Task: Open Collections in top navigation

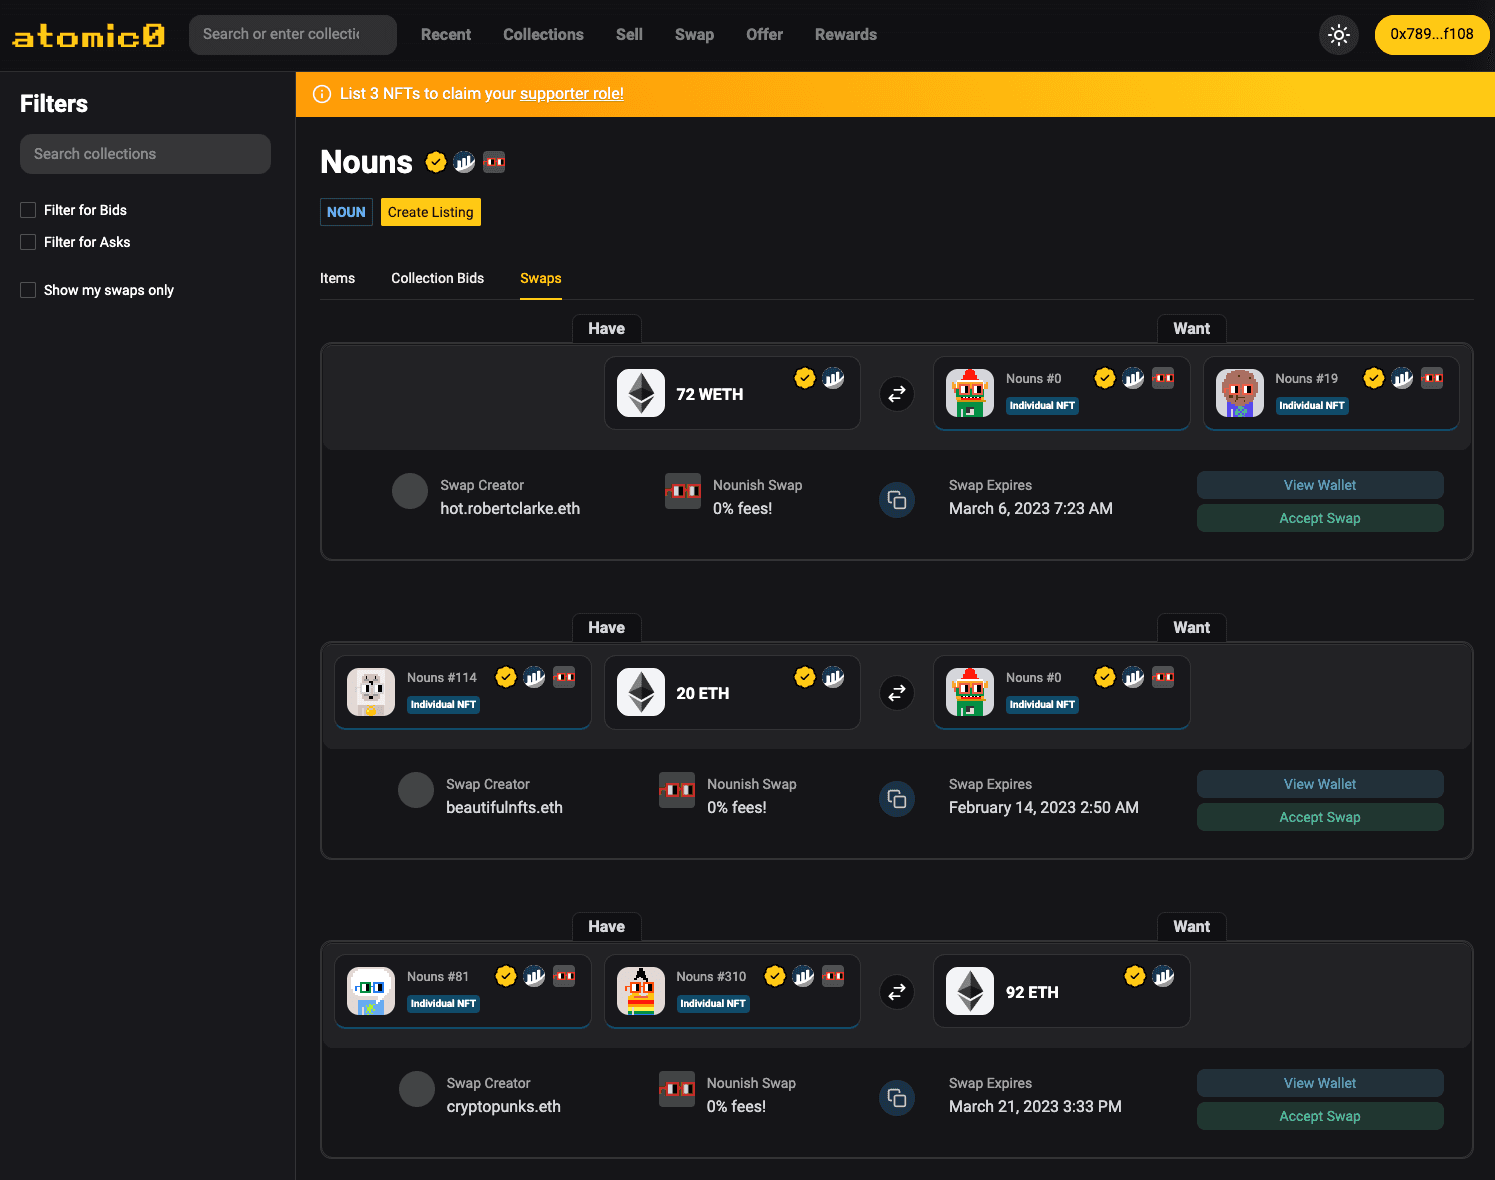Action: pyautogui.click(x=543, y=35)
